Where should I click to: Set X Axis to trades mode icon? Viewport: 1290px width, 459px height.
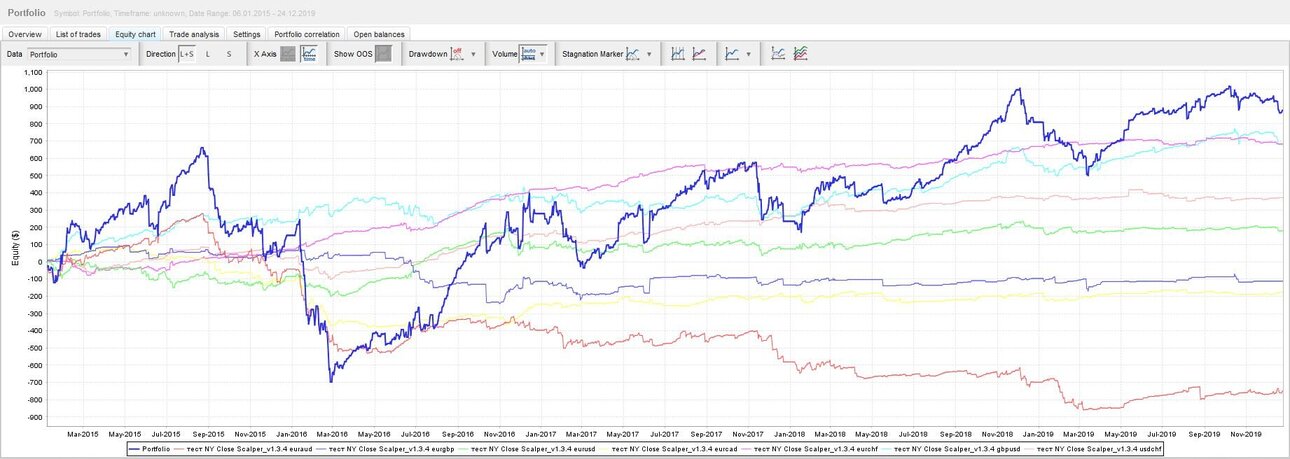(288, 54)
